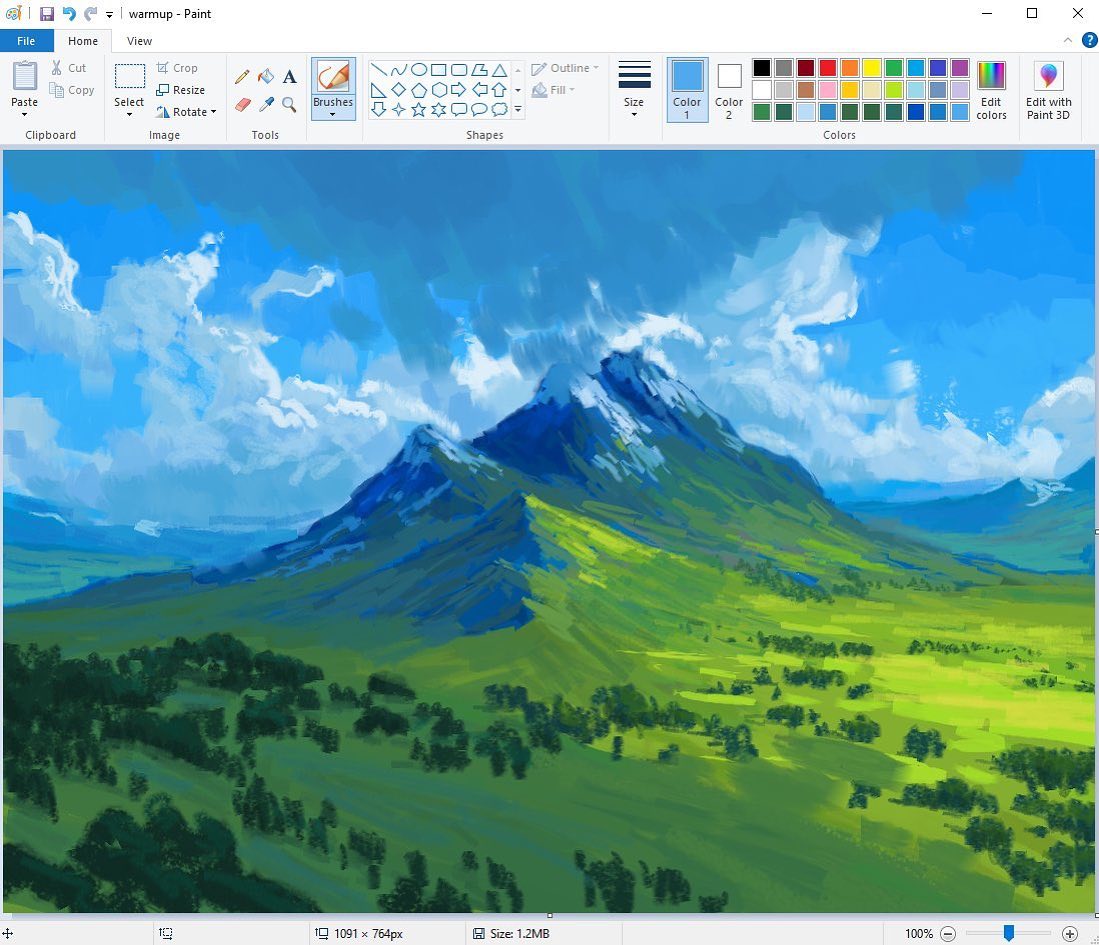Pick the yellow color swatch
The height and width of the screenshot is (945, 1099).
[872, 68]
